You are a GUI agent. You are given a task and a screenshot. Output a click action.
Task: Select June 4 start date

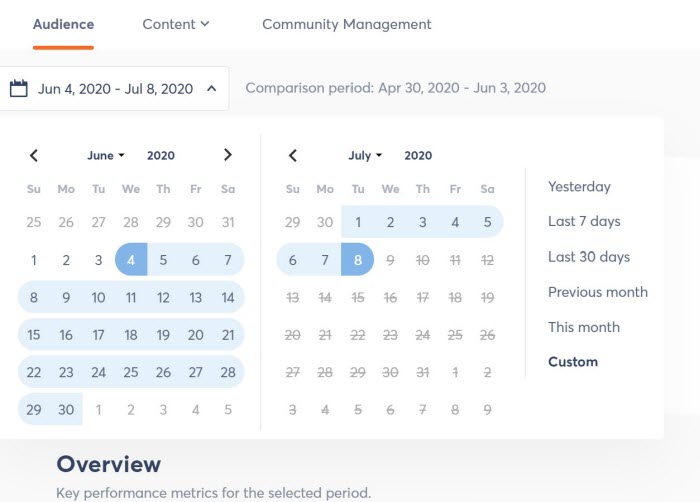point(131,259)
